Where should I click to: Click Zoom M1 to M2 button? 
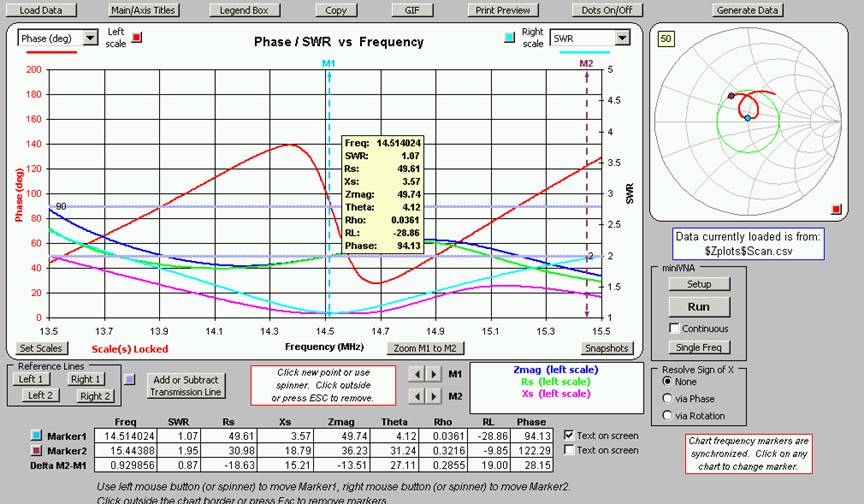tap(427, 348)
